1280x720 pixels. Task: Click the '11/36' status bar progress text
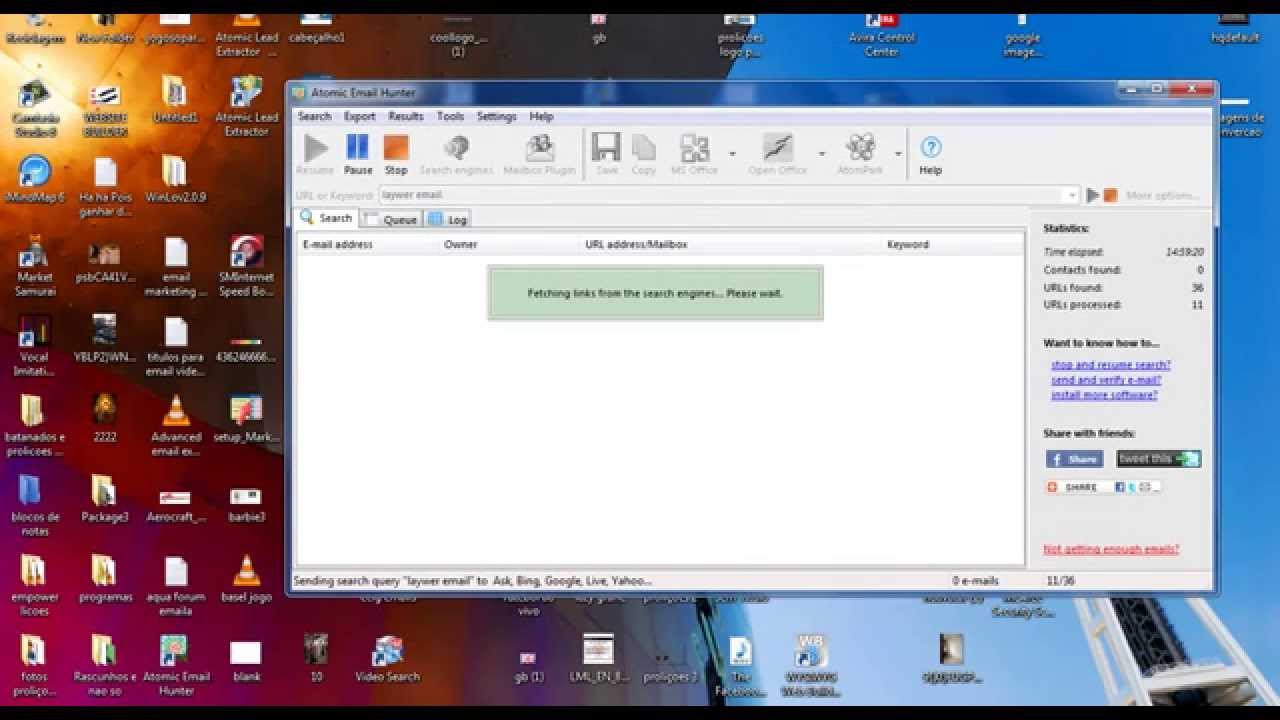pos(1060,580)
